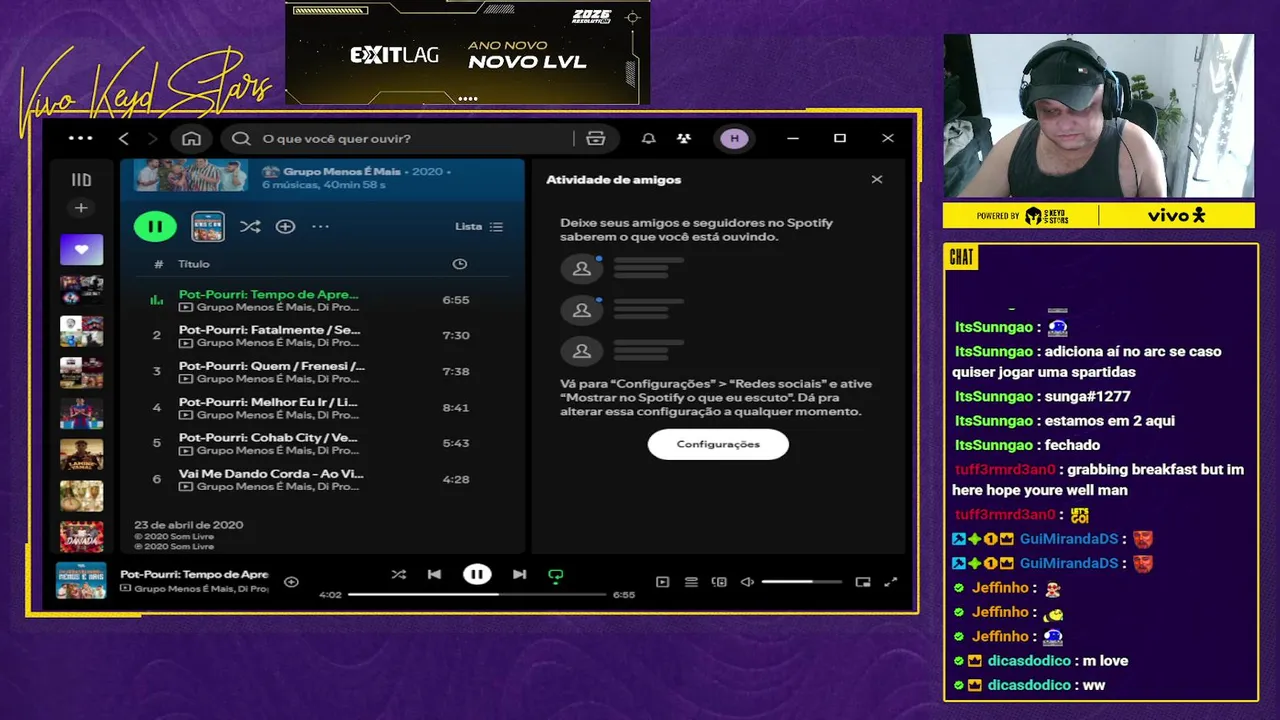1280x720 pixels.
Task: Seek within the song progress bar
Action: (x=477, y=594)
